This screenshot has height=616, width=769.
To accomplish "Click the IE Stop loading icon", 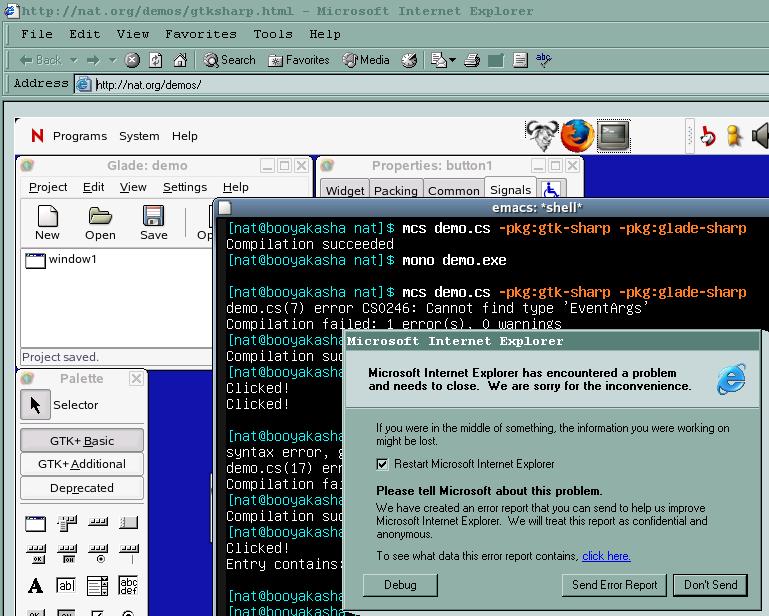I will tap(132, 60).
